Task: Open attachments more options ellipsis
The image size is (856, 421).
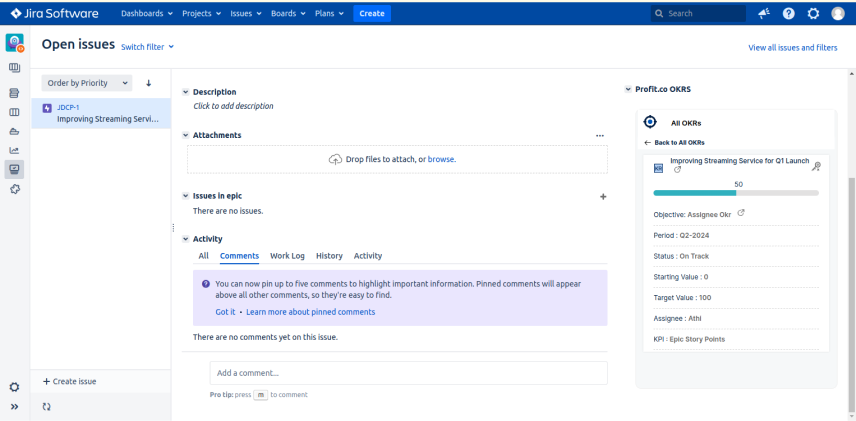Action: click(x=600, y=135)
